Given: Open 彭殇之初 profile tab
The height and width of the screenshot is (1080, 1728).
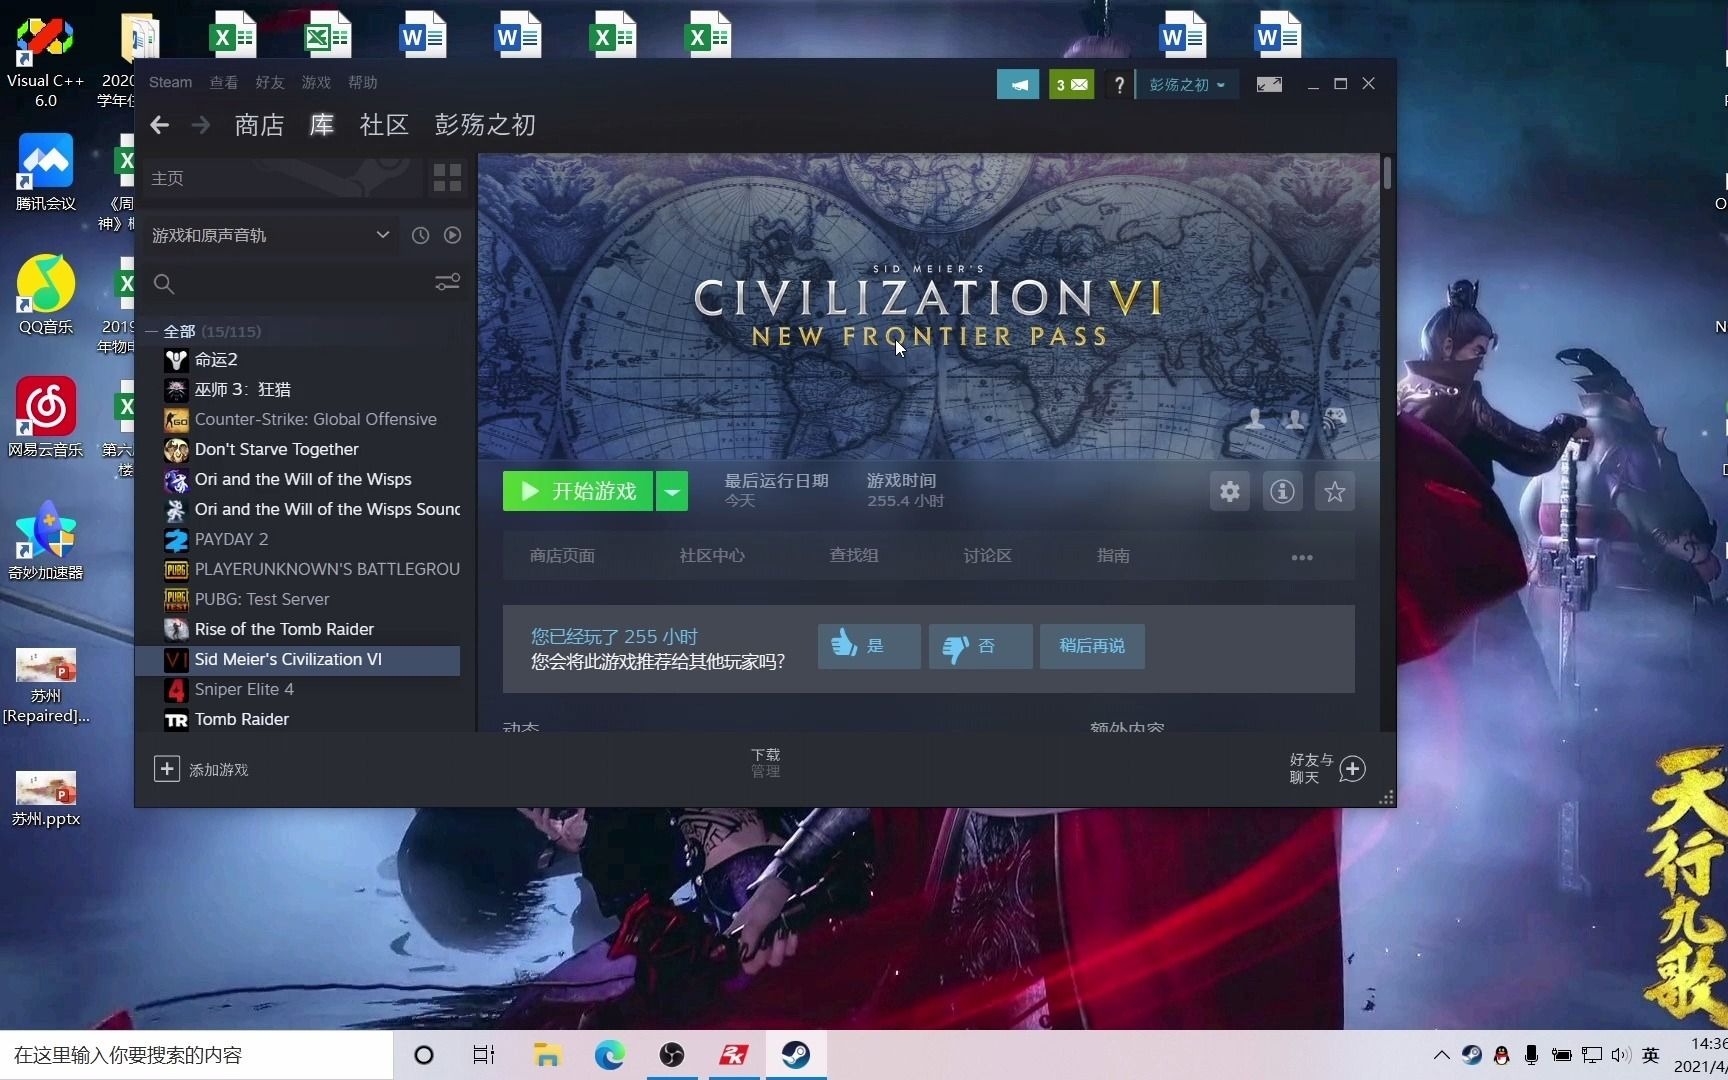Looking at the screenshot, I should (485, 125).
